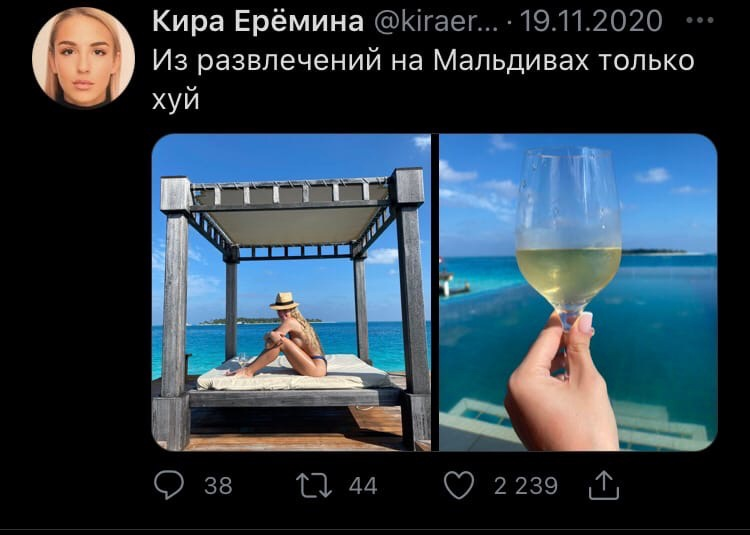Open the right photo with wine glass

point(578,292)
